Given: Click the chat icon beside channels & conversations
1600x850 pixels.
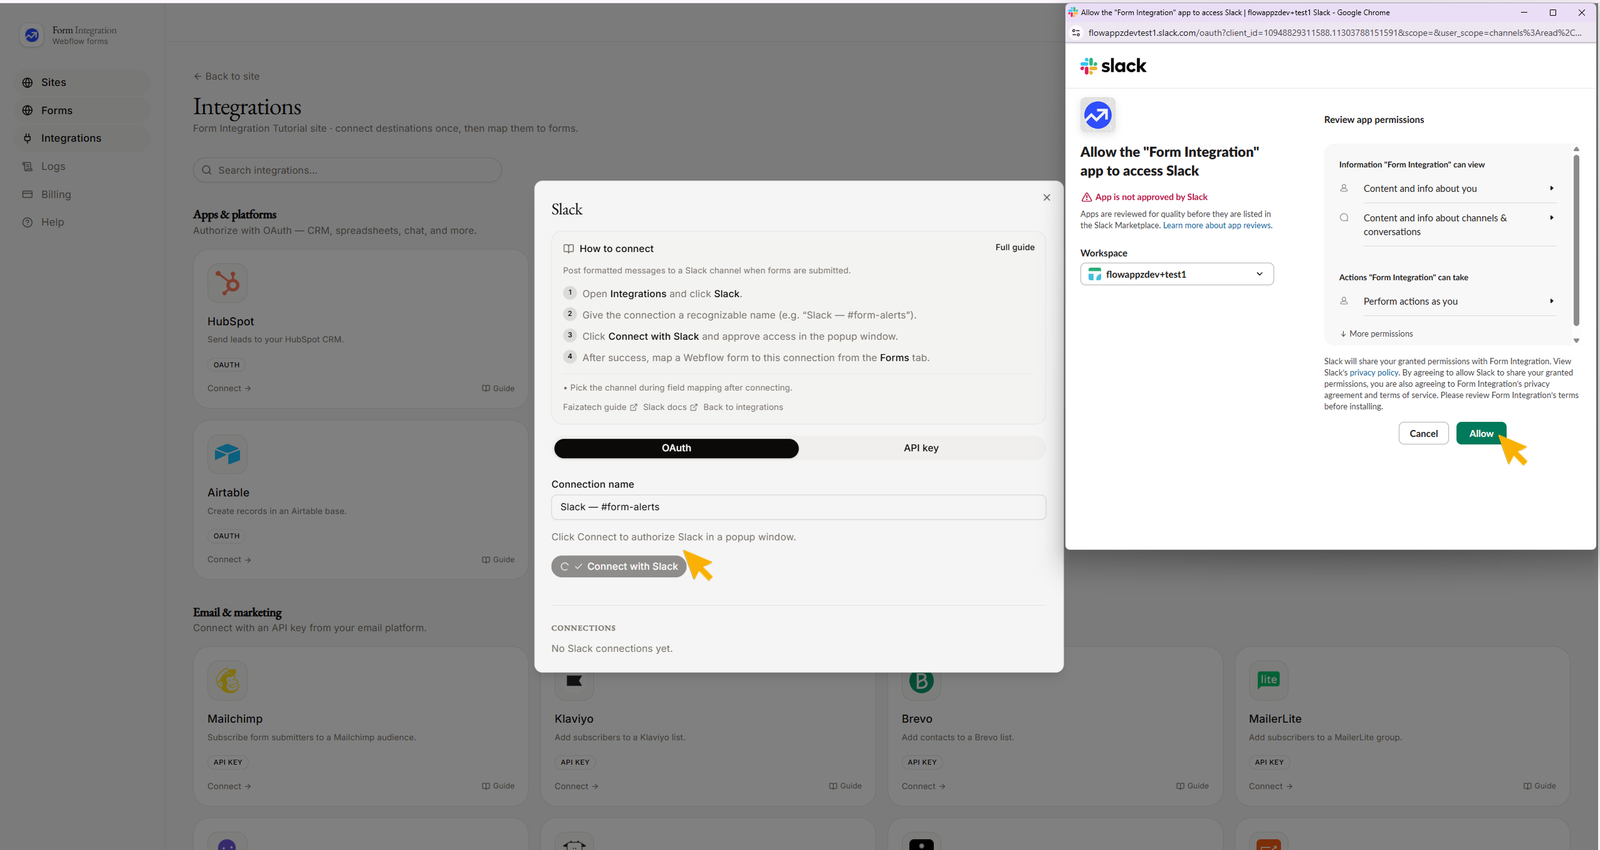Looking at the screenshot, I should 1344,217.
